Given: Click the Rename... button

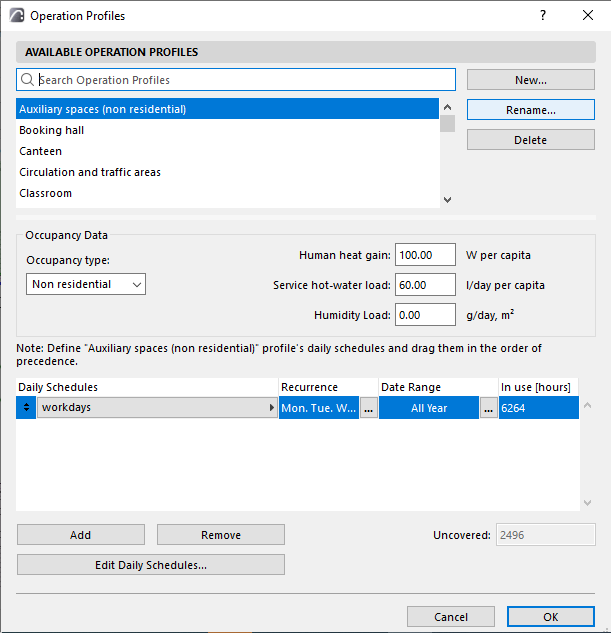Looking at the screenshot, I should 531,110.
